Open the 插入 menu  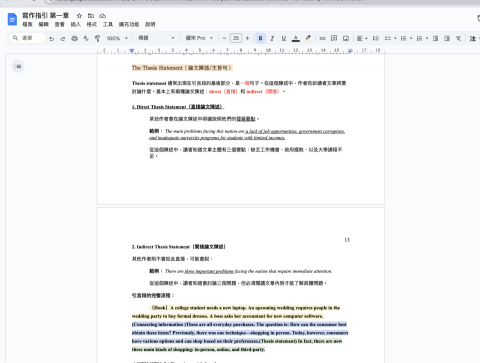coord(76,24)
